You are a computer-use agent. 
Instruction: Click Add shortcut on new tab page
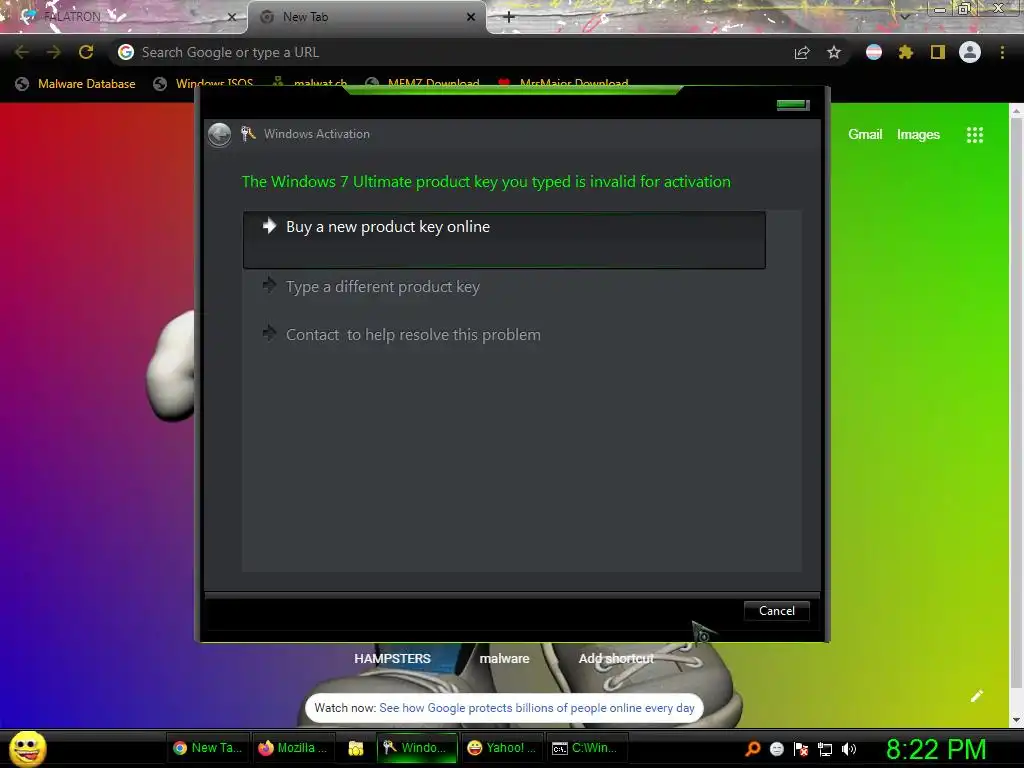[616, 658]
